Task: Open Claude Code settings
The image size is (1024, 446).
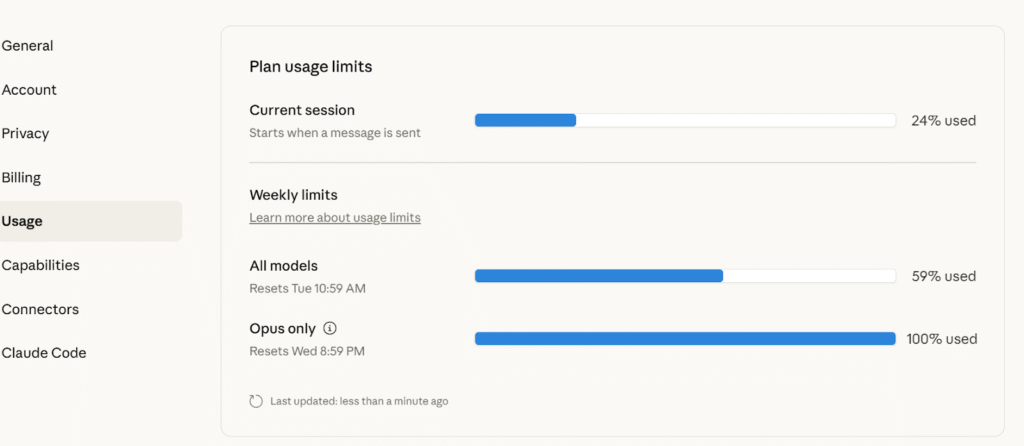Action: 44,353
